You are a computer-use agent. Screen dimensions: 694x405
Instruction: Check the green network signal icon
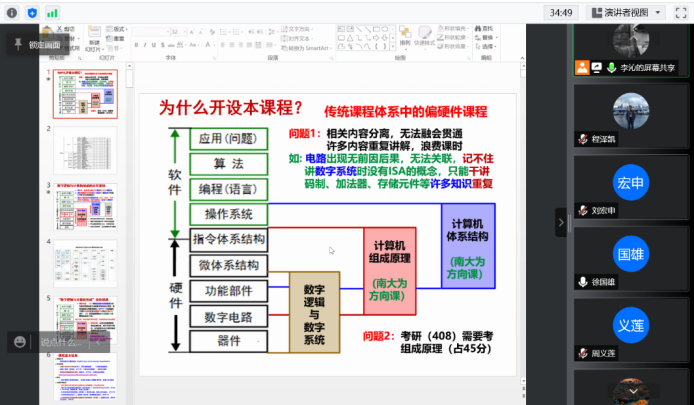point(52,12)
